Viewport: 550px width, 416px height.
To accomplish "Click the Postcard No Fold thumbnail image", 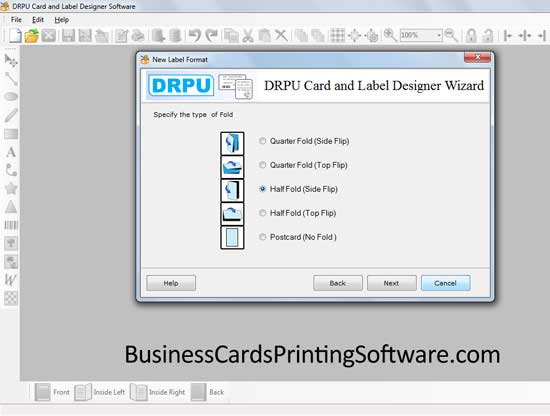I will pos(232,238).
